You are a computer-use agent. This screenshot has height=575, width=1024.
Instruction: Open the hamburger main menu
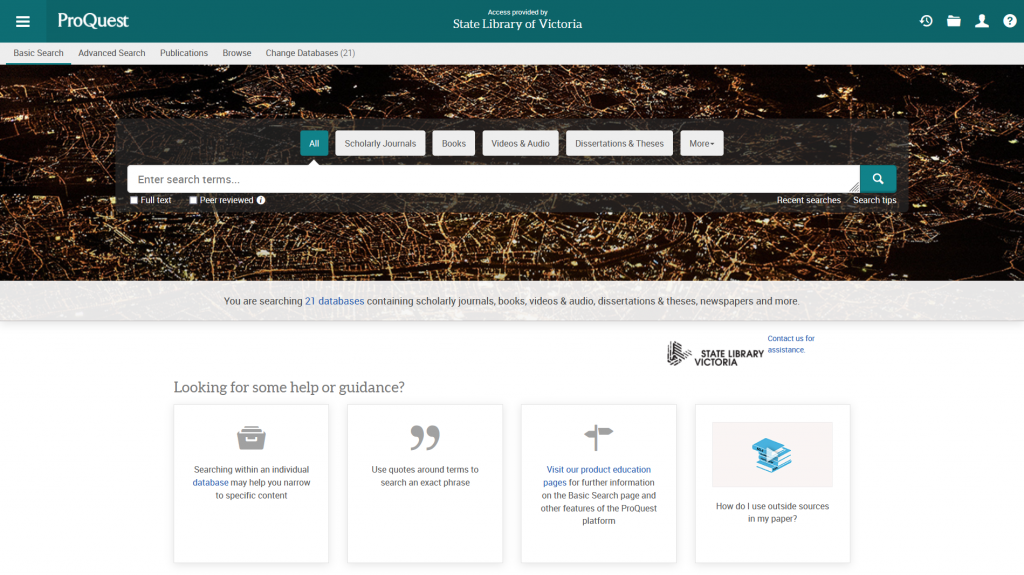pos(23,21)
